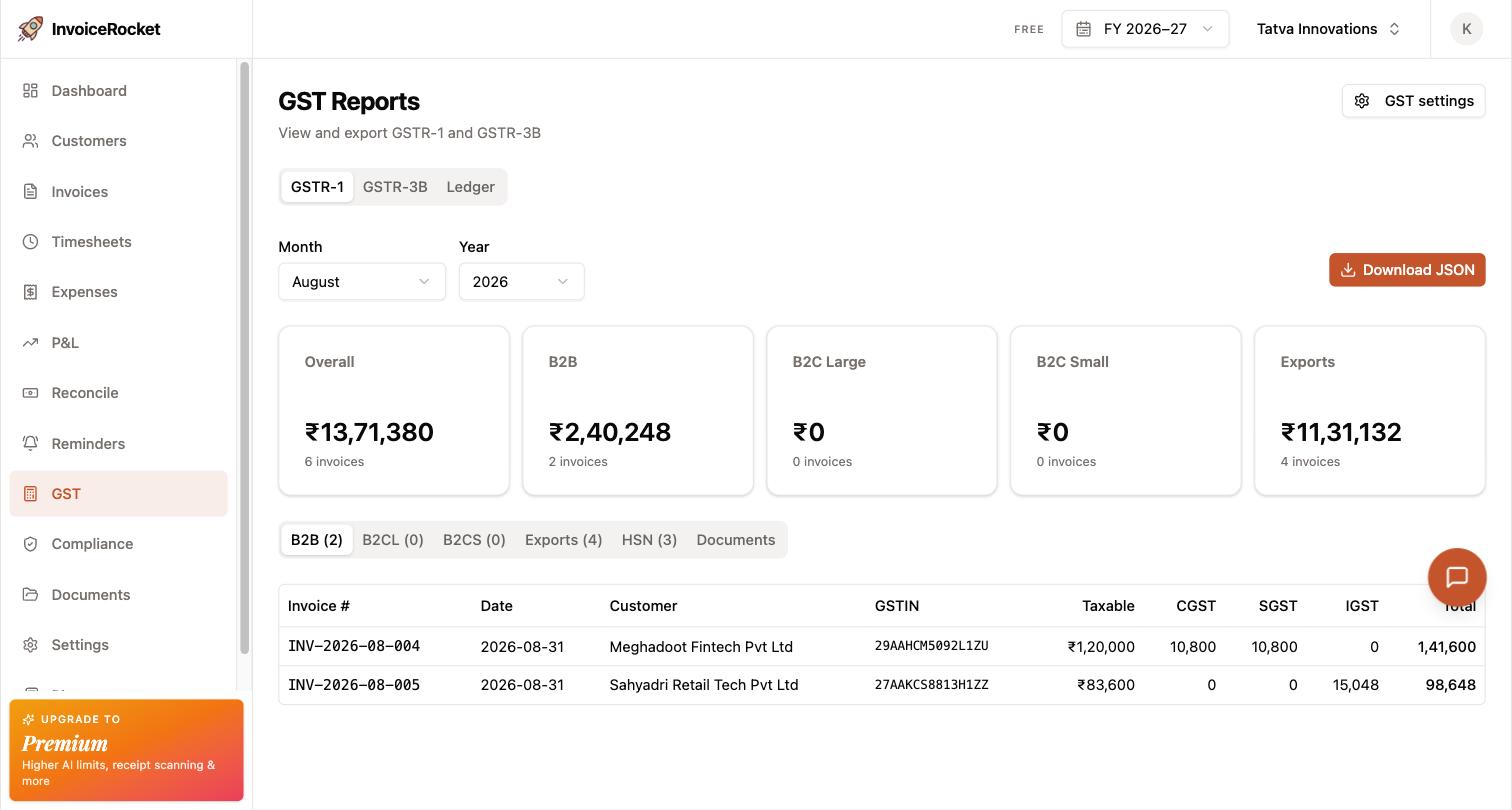
Task: Switch to the GSTR-3B tab
Action: pyautogui.click(x=395, y=187)
